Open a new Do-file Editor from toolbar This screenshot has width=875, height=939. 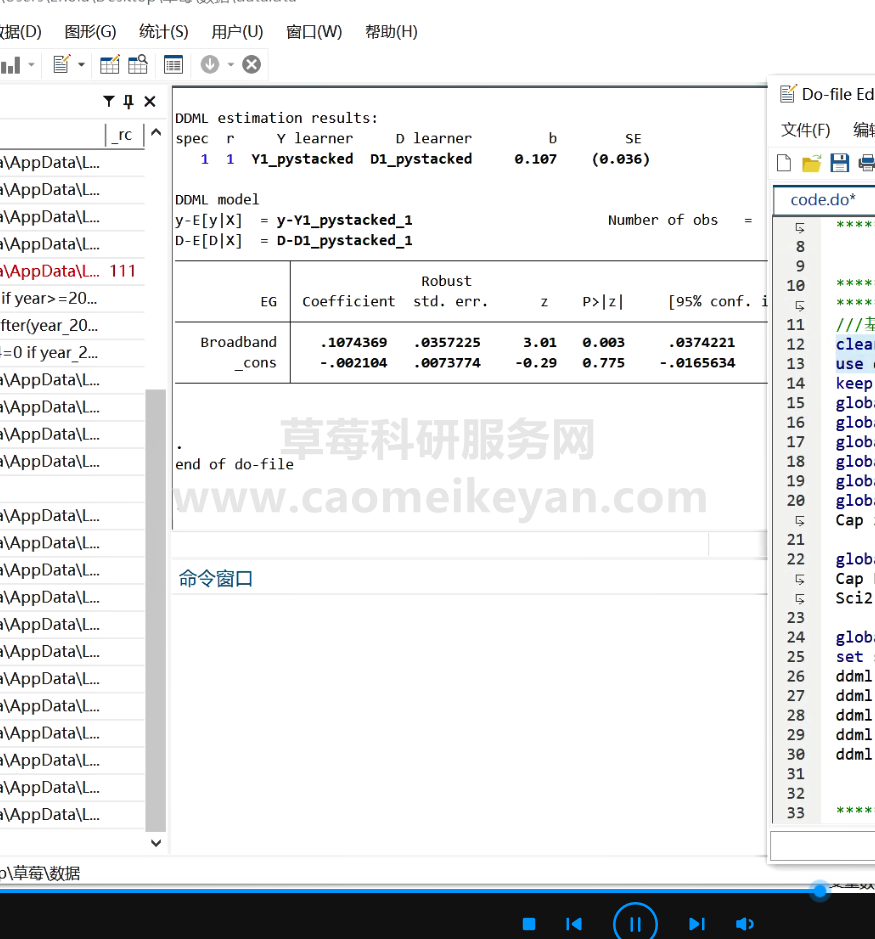pos(62,64)
